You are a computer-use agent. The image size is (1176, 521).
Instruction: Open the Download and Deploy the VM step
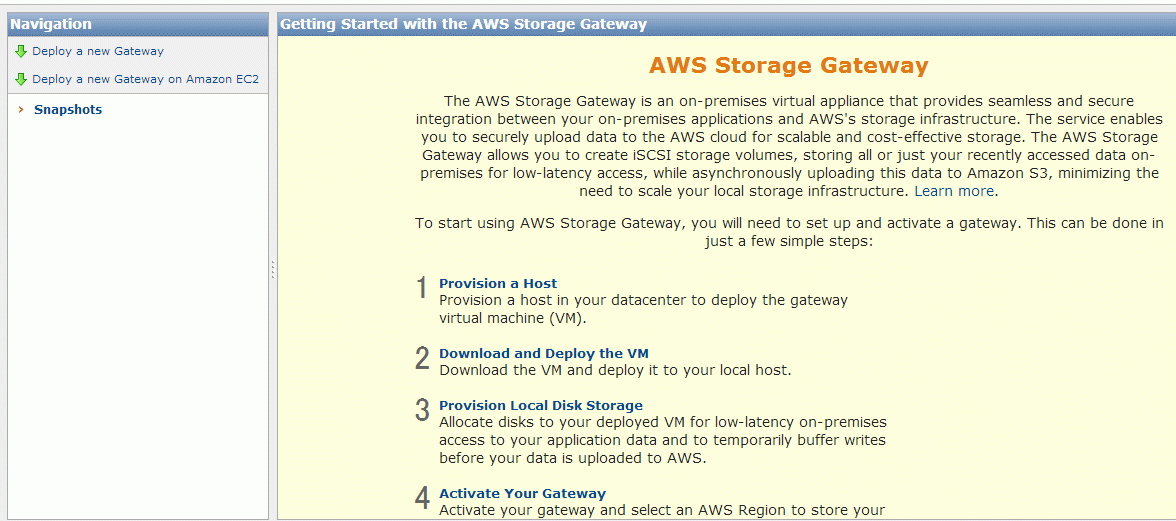[544, 353]
